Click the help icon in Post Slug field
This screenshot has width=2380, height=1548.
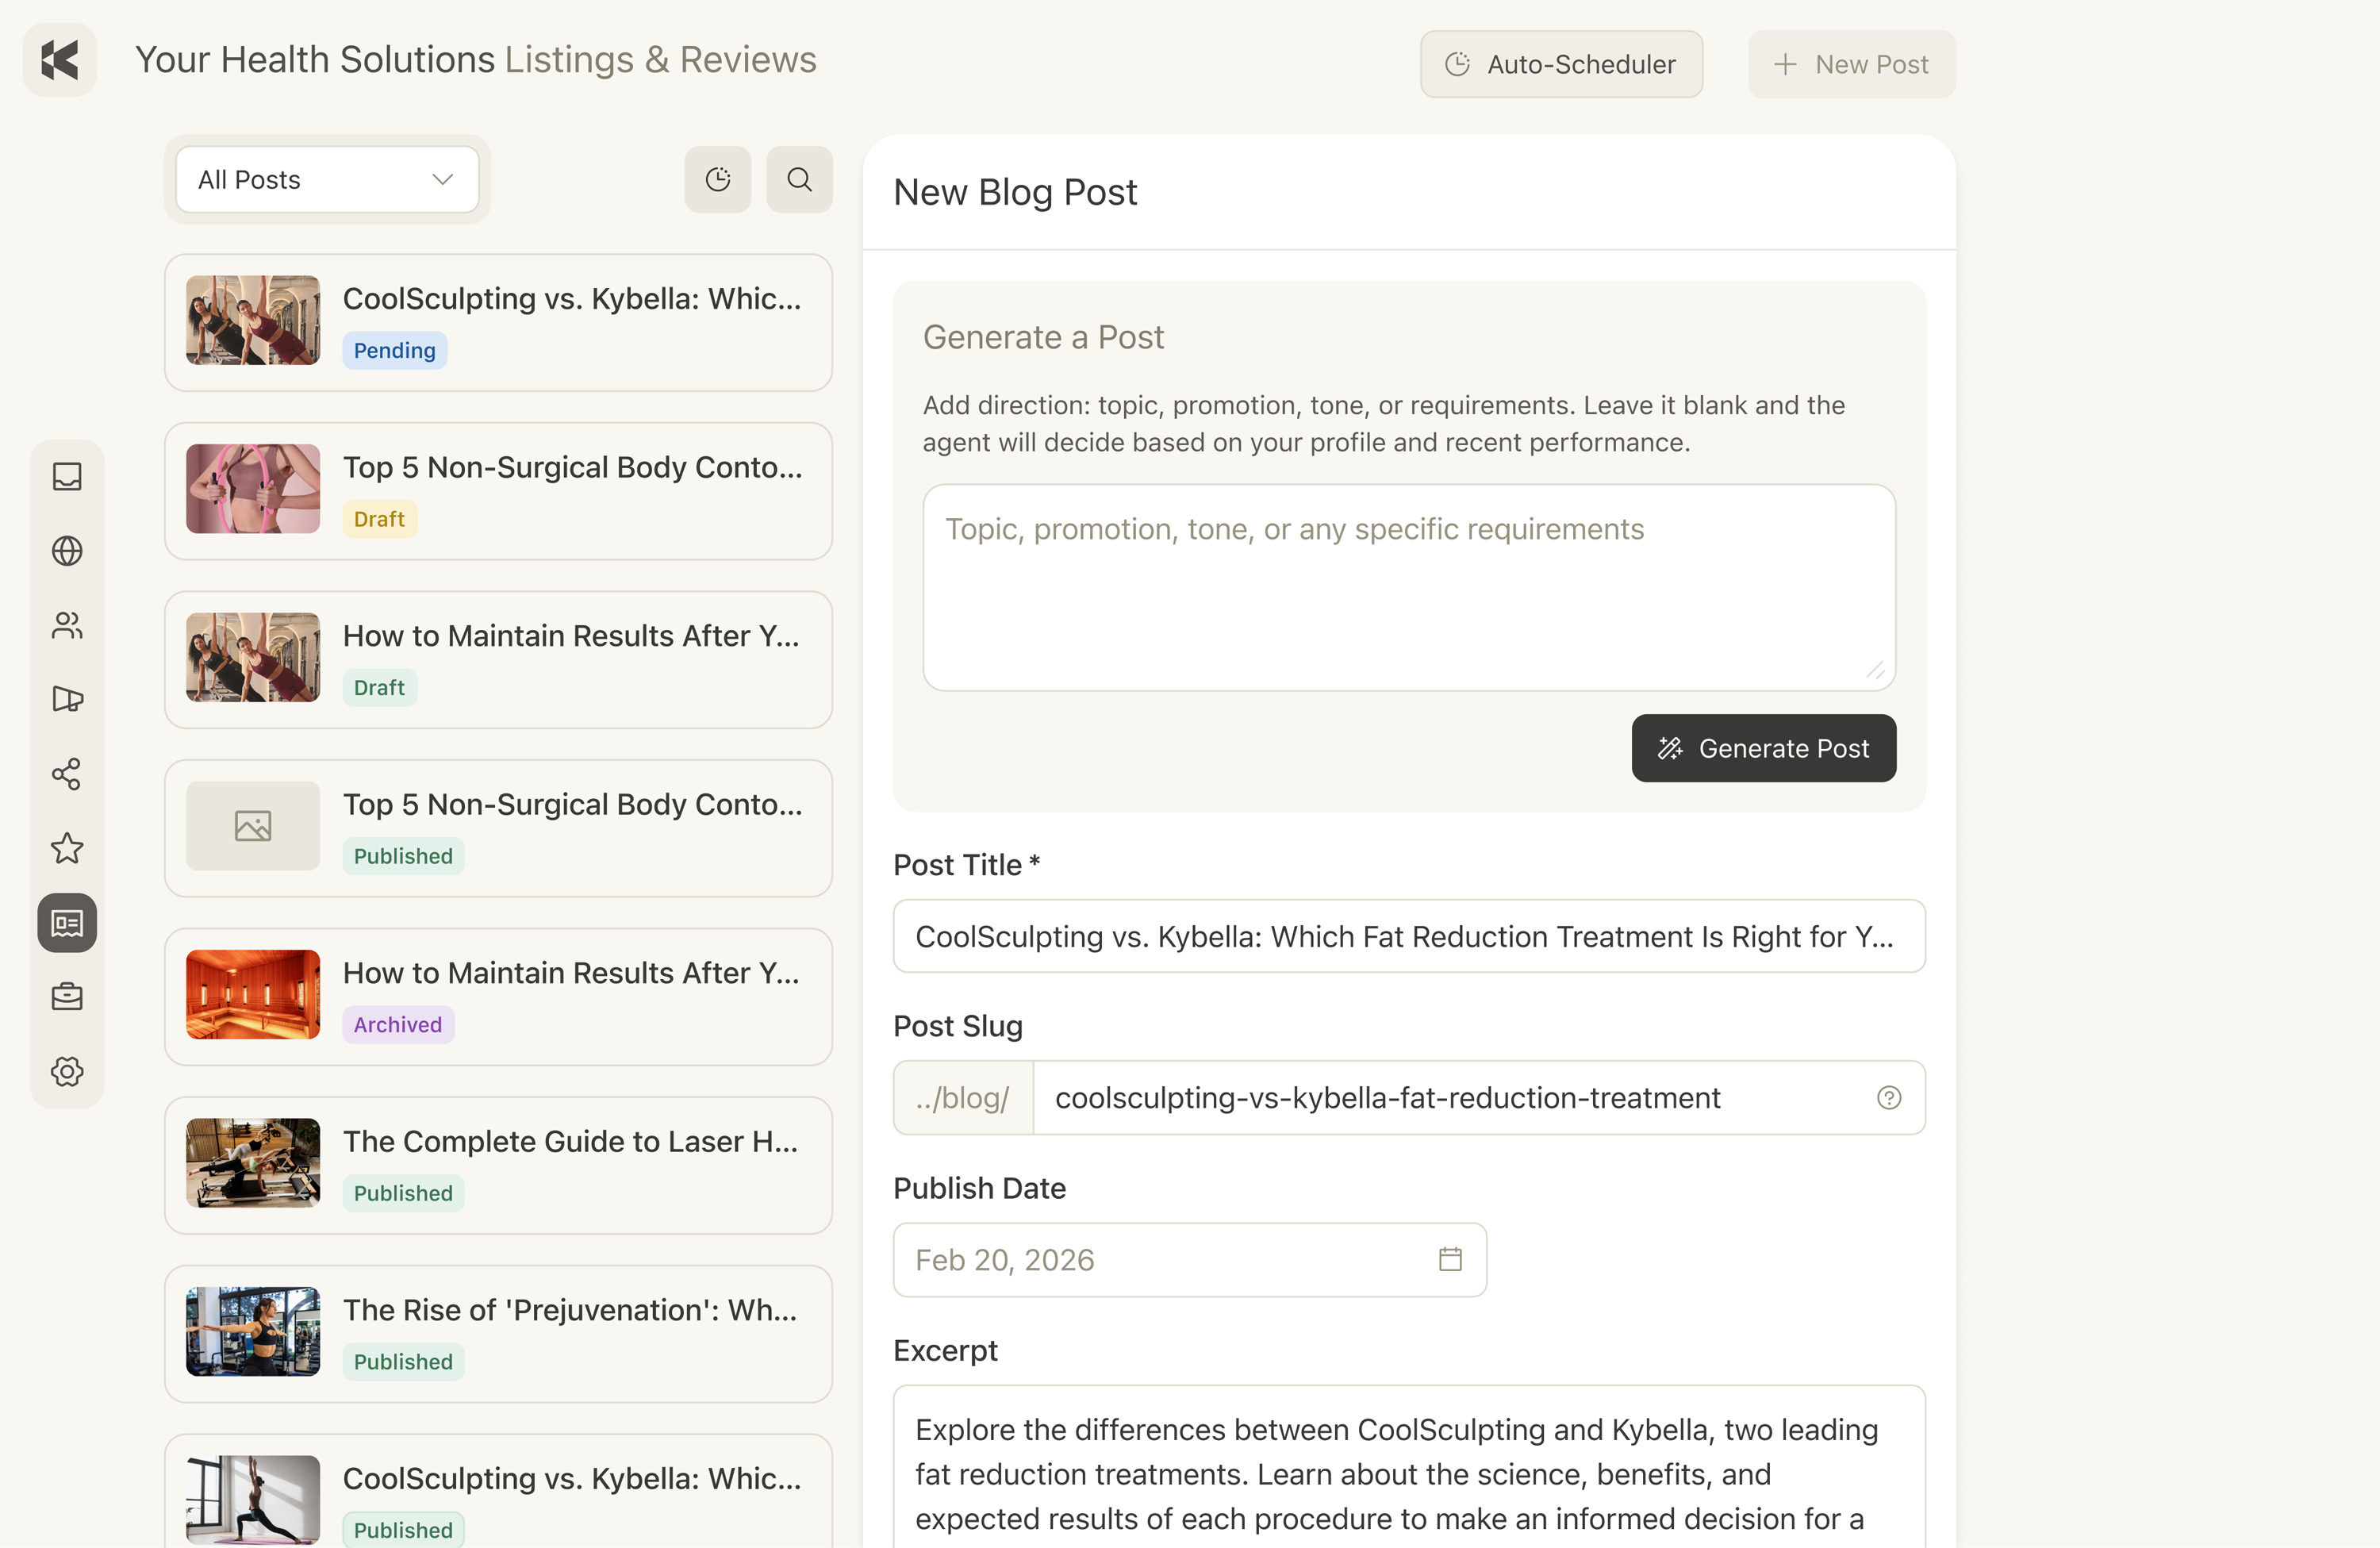[x=1889, y=1098]
